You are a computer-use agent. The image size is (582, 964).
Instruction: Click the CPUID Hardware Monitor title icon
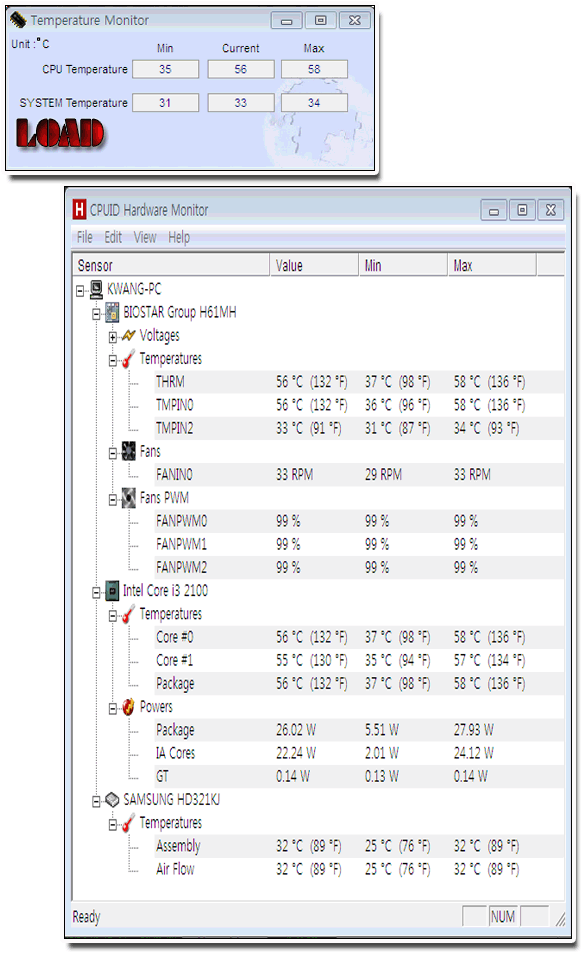click(80, 210)
